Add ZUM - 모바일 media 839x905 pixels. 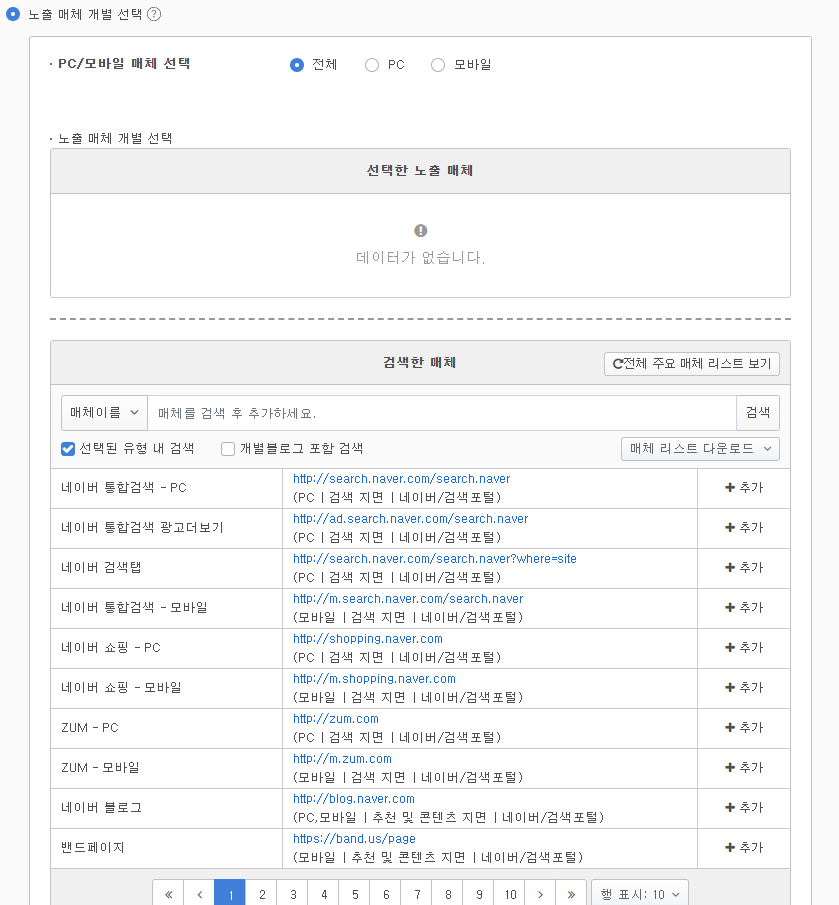point(744,767)
